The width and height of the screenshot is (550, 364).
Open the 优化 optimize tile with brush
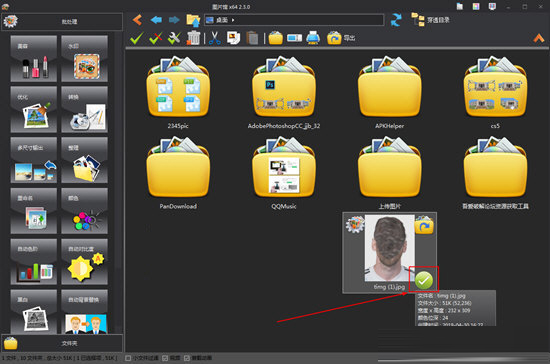point(34,109)
